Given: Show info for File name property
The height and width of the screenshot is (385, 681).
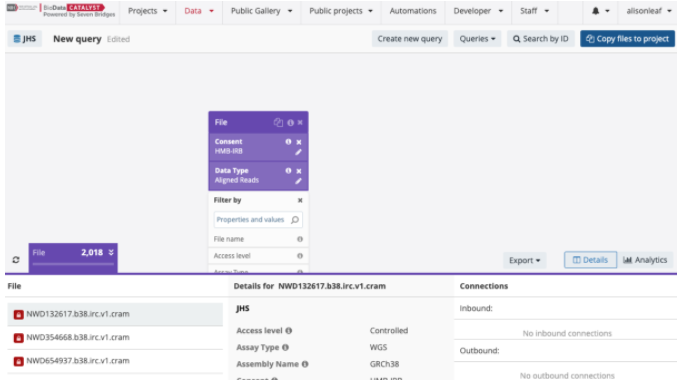Looking at the screenshot, I should 300,239.
